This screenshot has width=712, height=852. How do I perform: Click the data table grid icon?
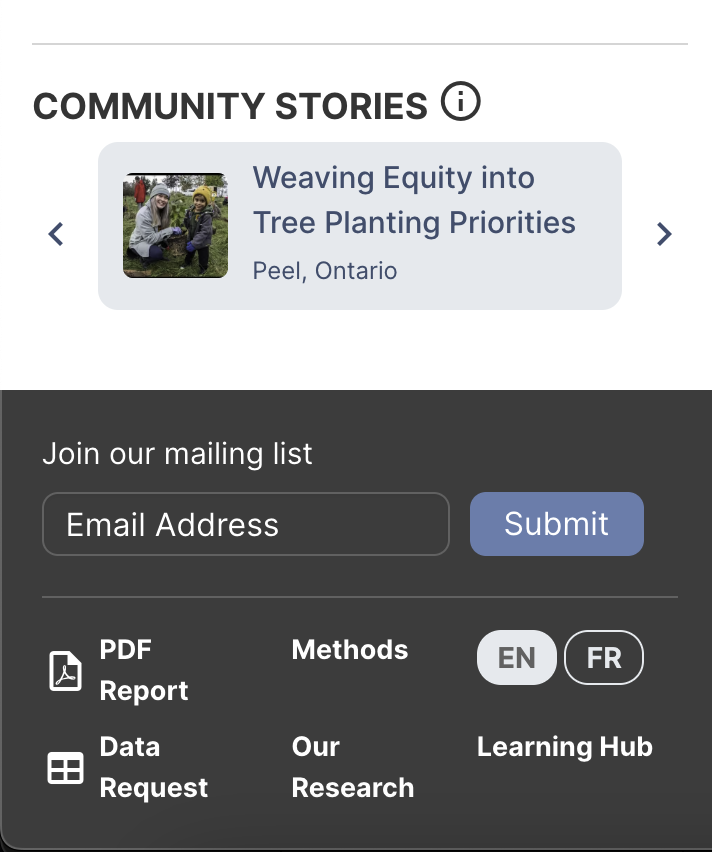66,768
